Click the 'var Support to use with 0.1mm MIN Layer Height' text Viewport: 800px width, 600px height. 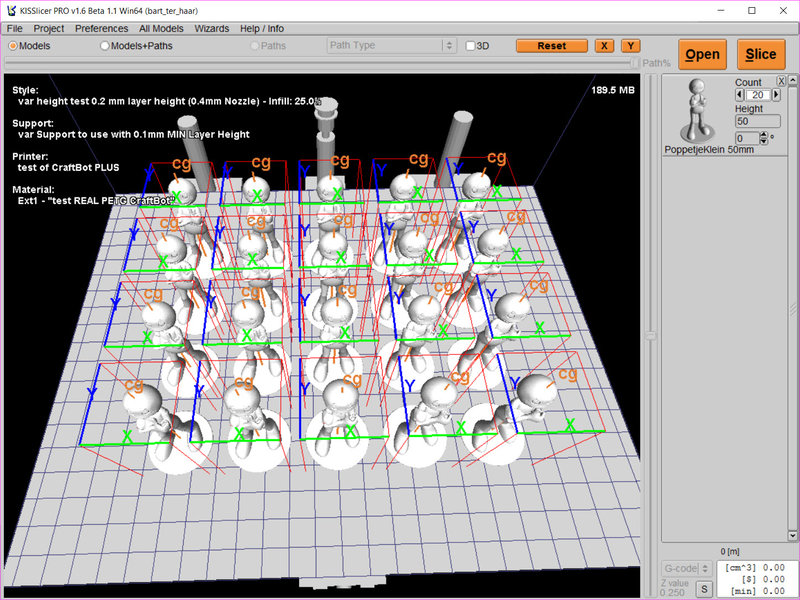tap(134, 134)
